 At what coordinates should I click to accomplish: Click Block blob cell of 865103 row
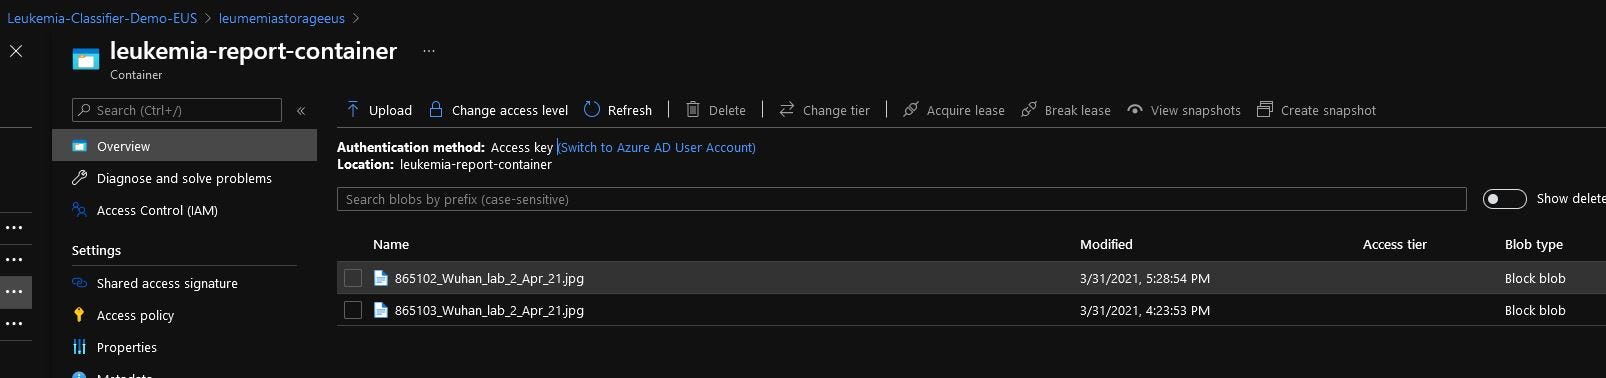tap(1535, 310)
